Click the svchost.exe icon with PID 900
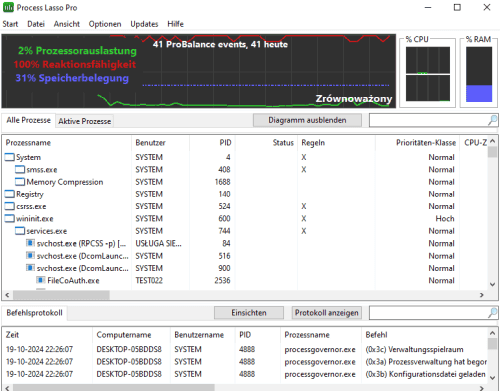This screenshot has height=391, width=500. coord(30,268)
